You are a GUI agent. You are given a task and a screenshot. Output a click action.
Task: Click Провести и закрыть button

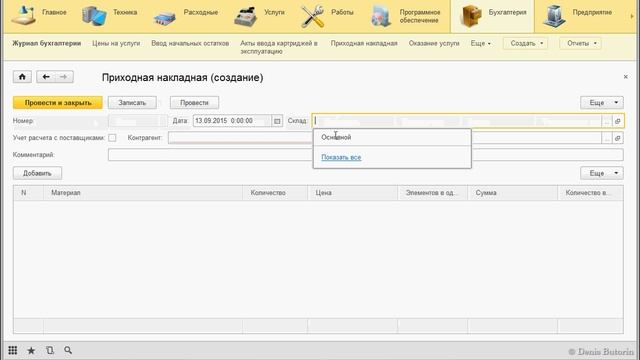58,103
